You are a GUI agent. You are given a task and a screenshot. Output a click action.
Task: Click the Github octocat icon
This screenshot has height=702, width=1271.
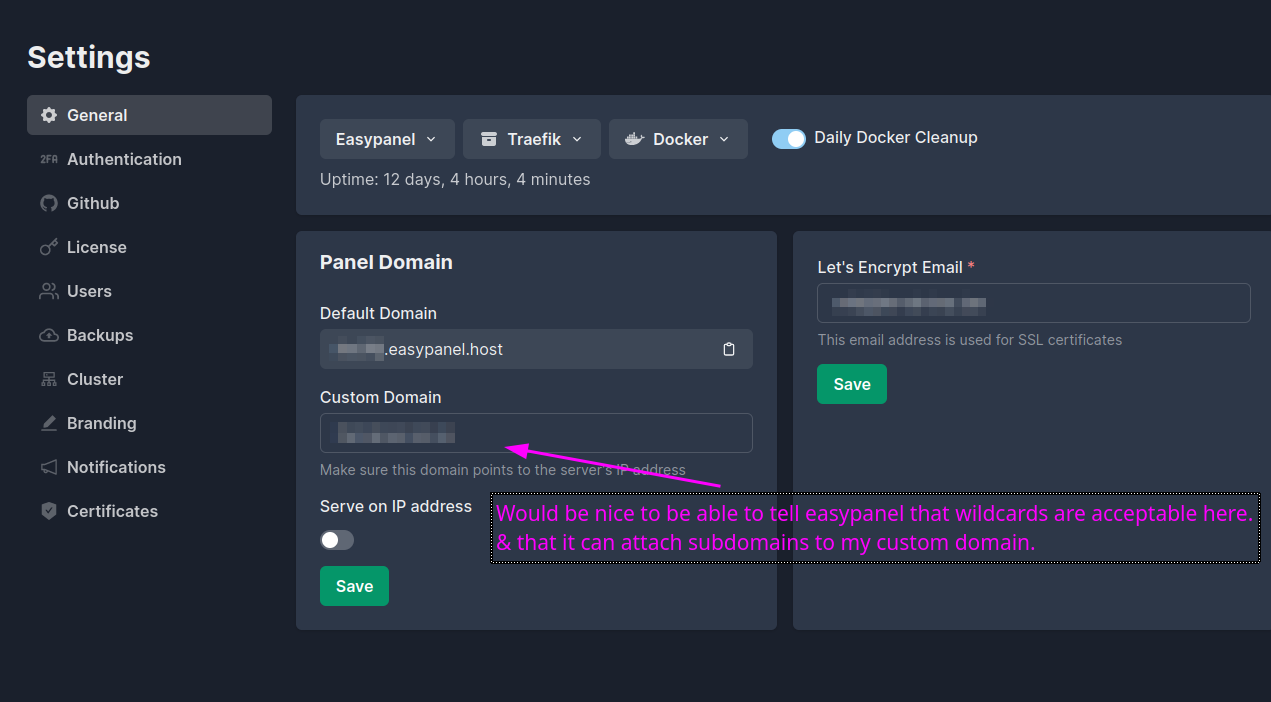(49, 203)
